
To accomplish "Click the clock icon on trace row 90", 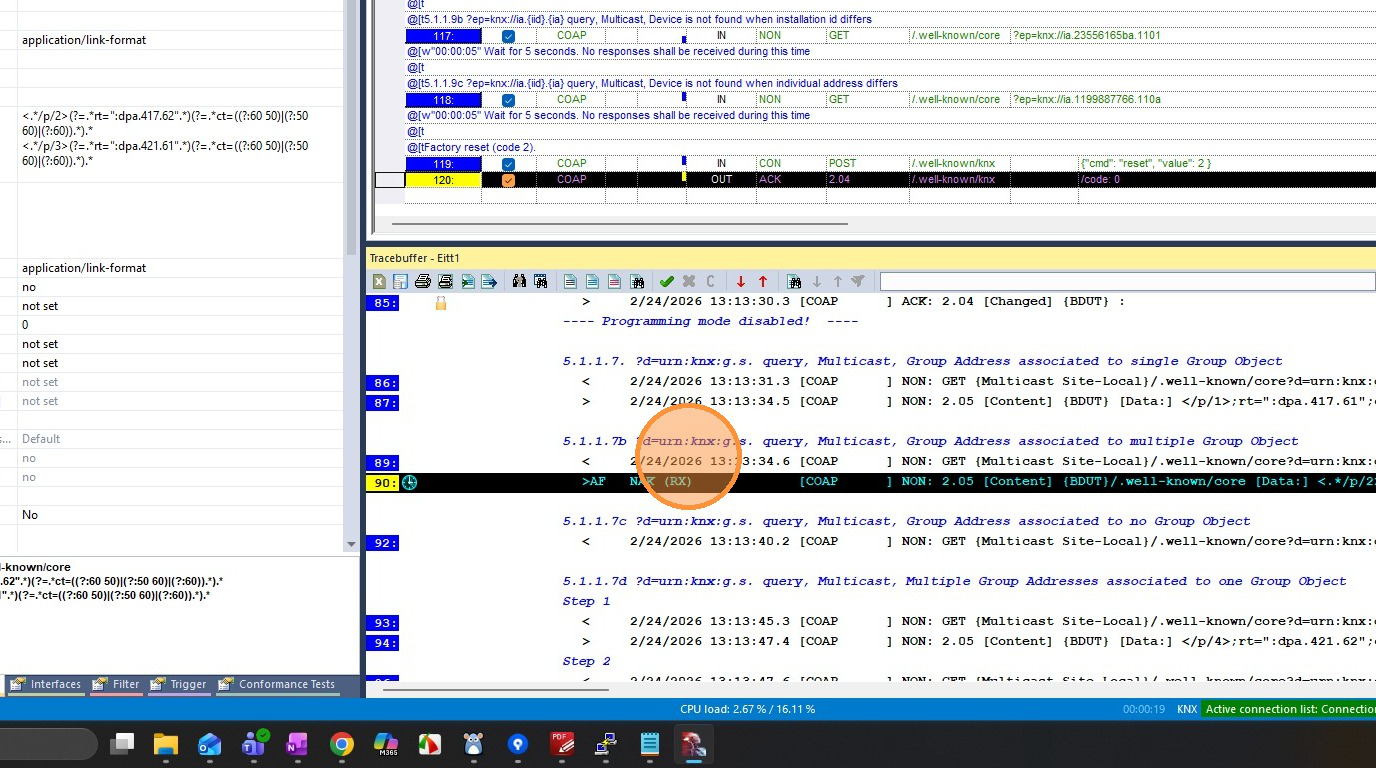I will pos(409,482).
